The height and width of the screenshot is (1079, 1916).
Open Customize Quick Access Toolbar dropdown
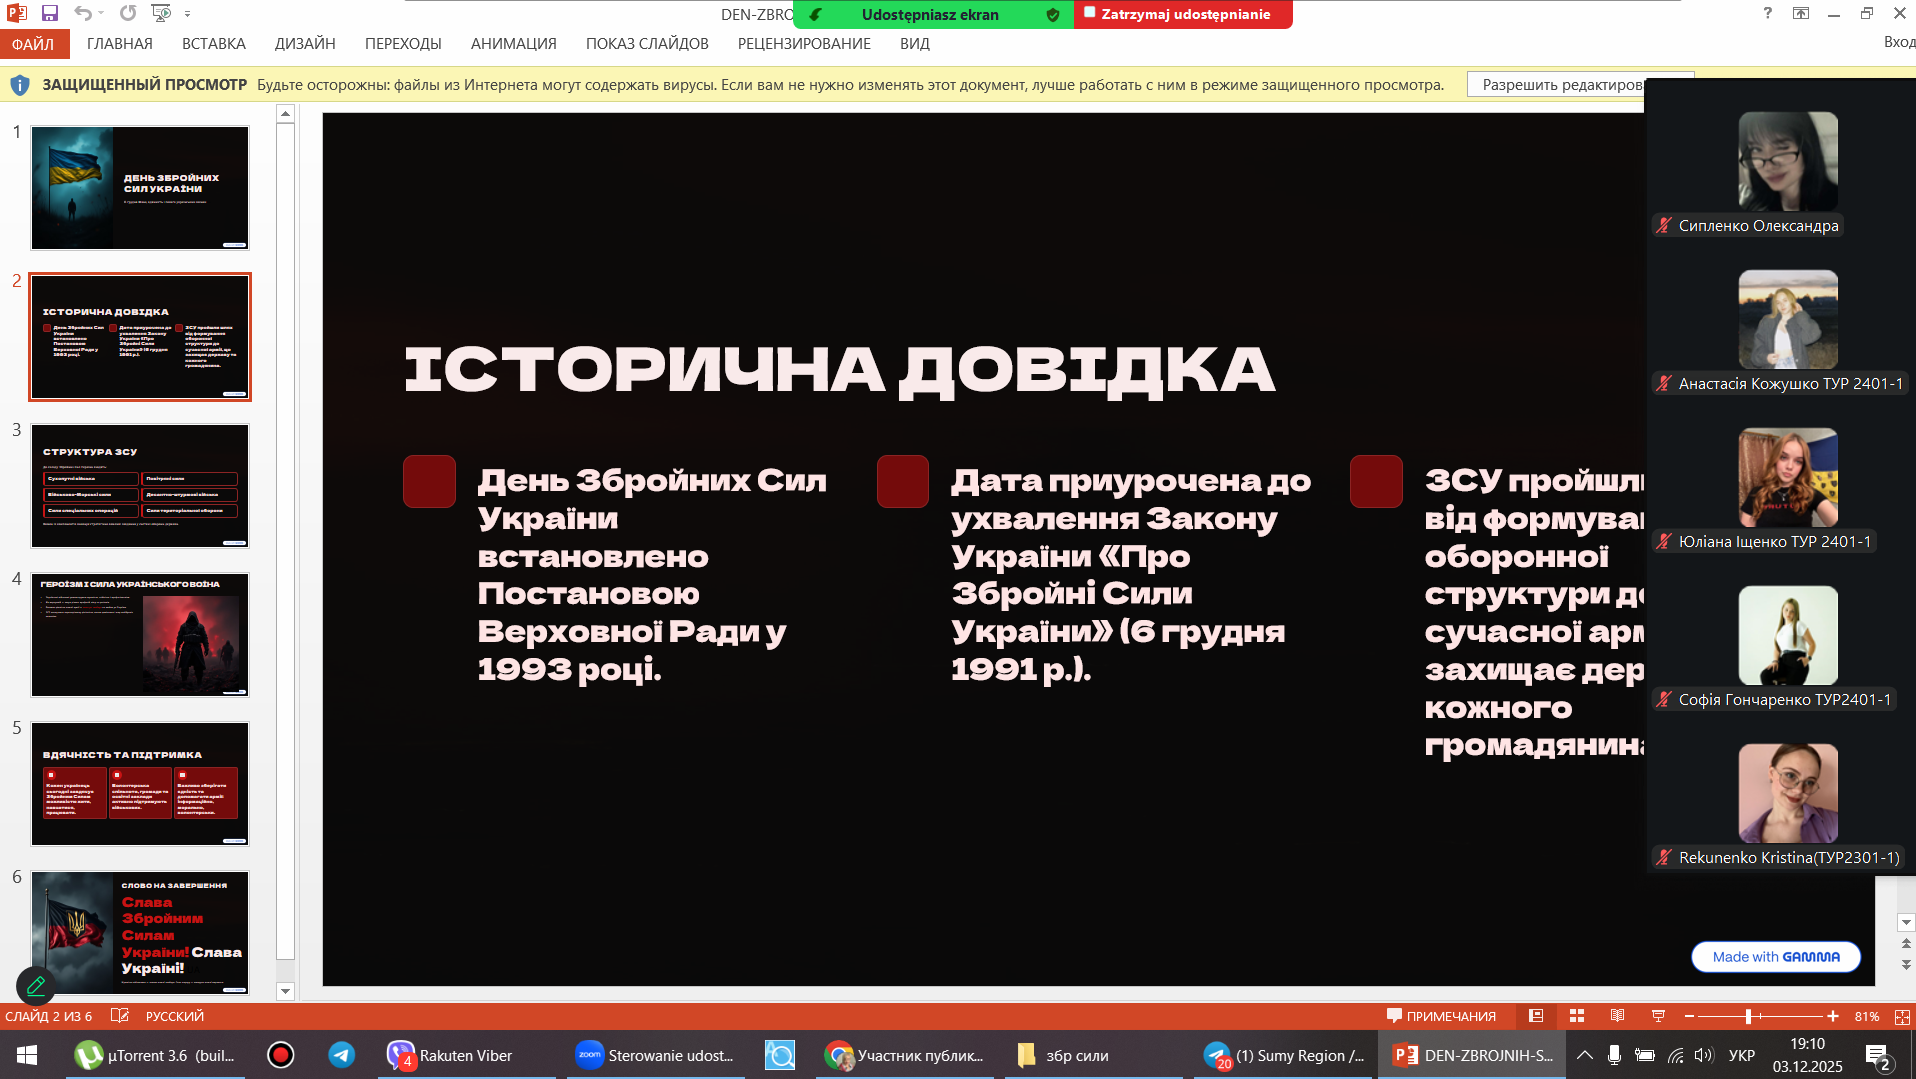[188, 14]
